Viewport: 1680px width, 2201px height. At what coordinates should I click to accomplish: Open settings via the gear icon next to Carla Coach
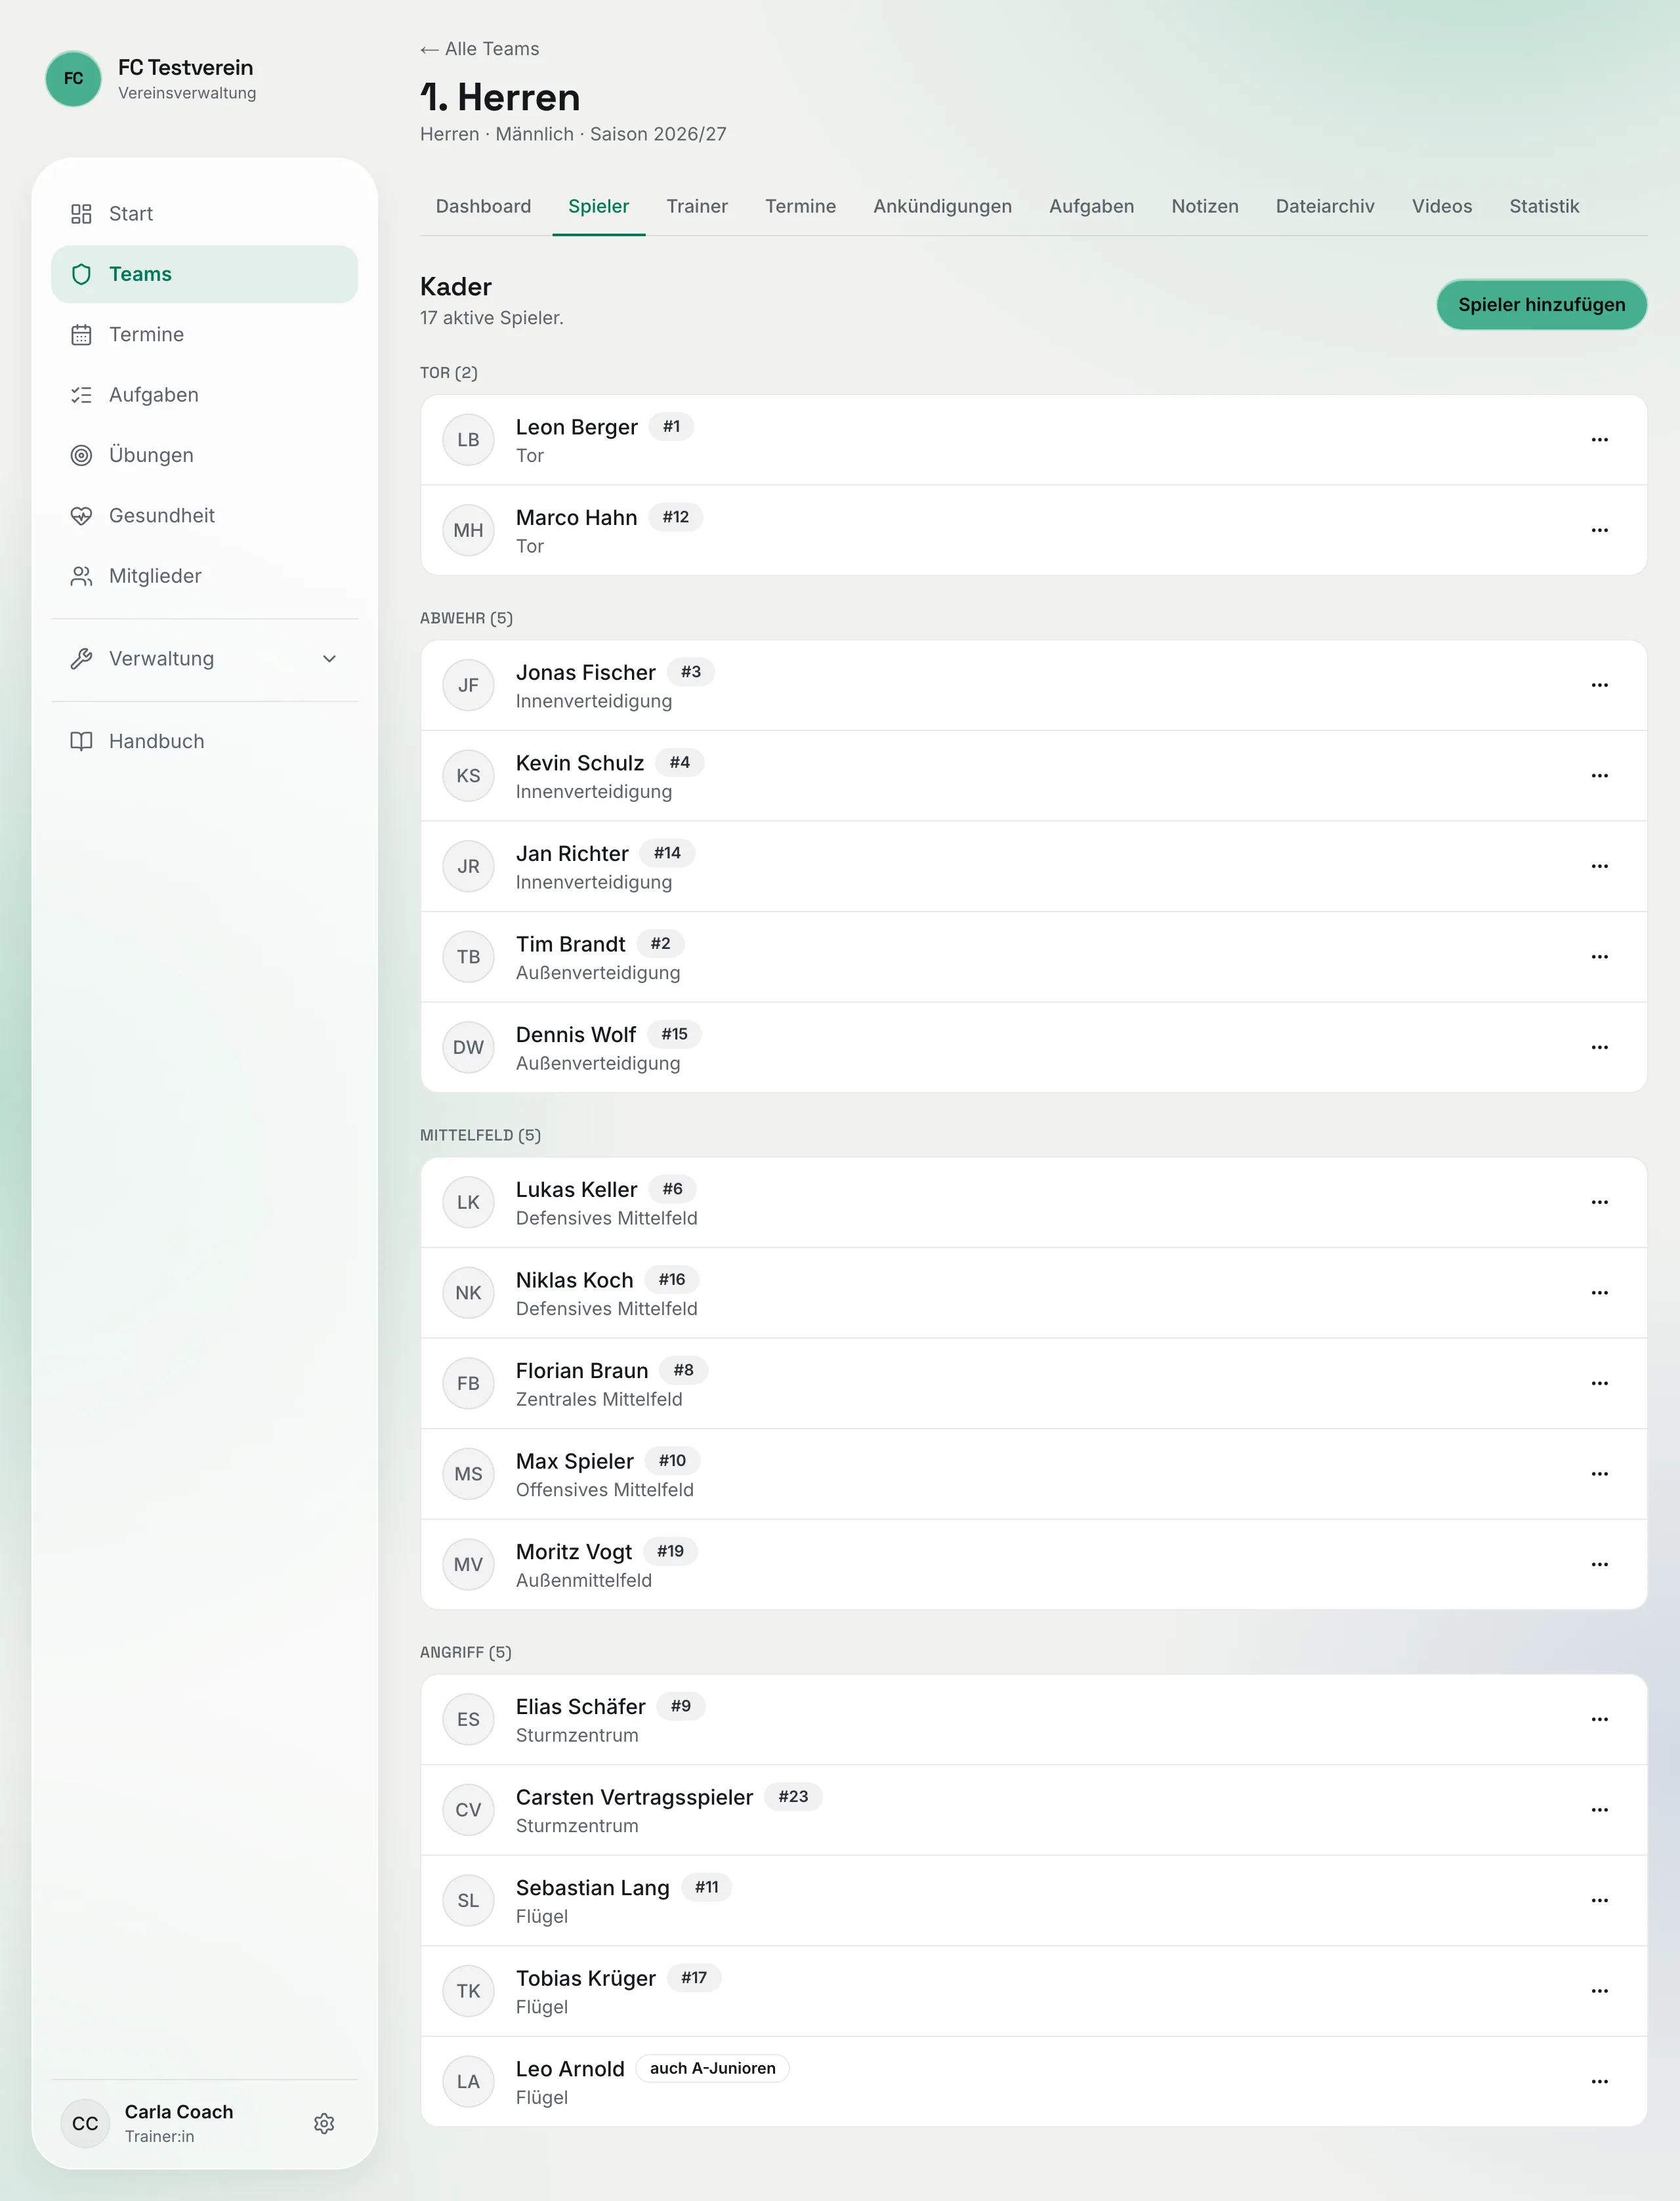[x=324, y=2123]
